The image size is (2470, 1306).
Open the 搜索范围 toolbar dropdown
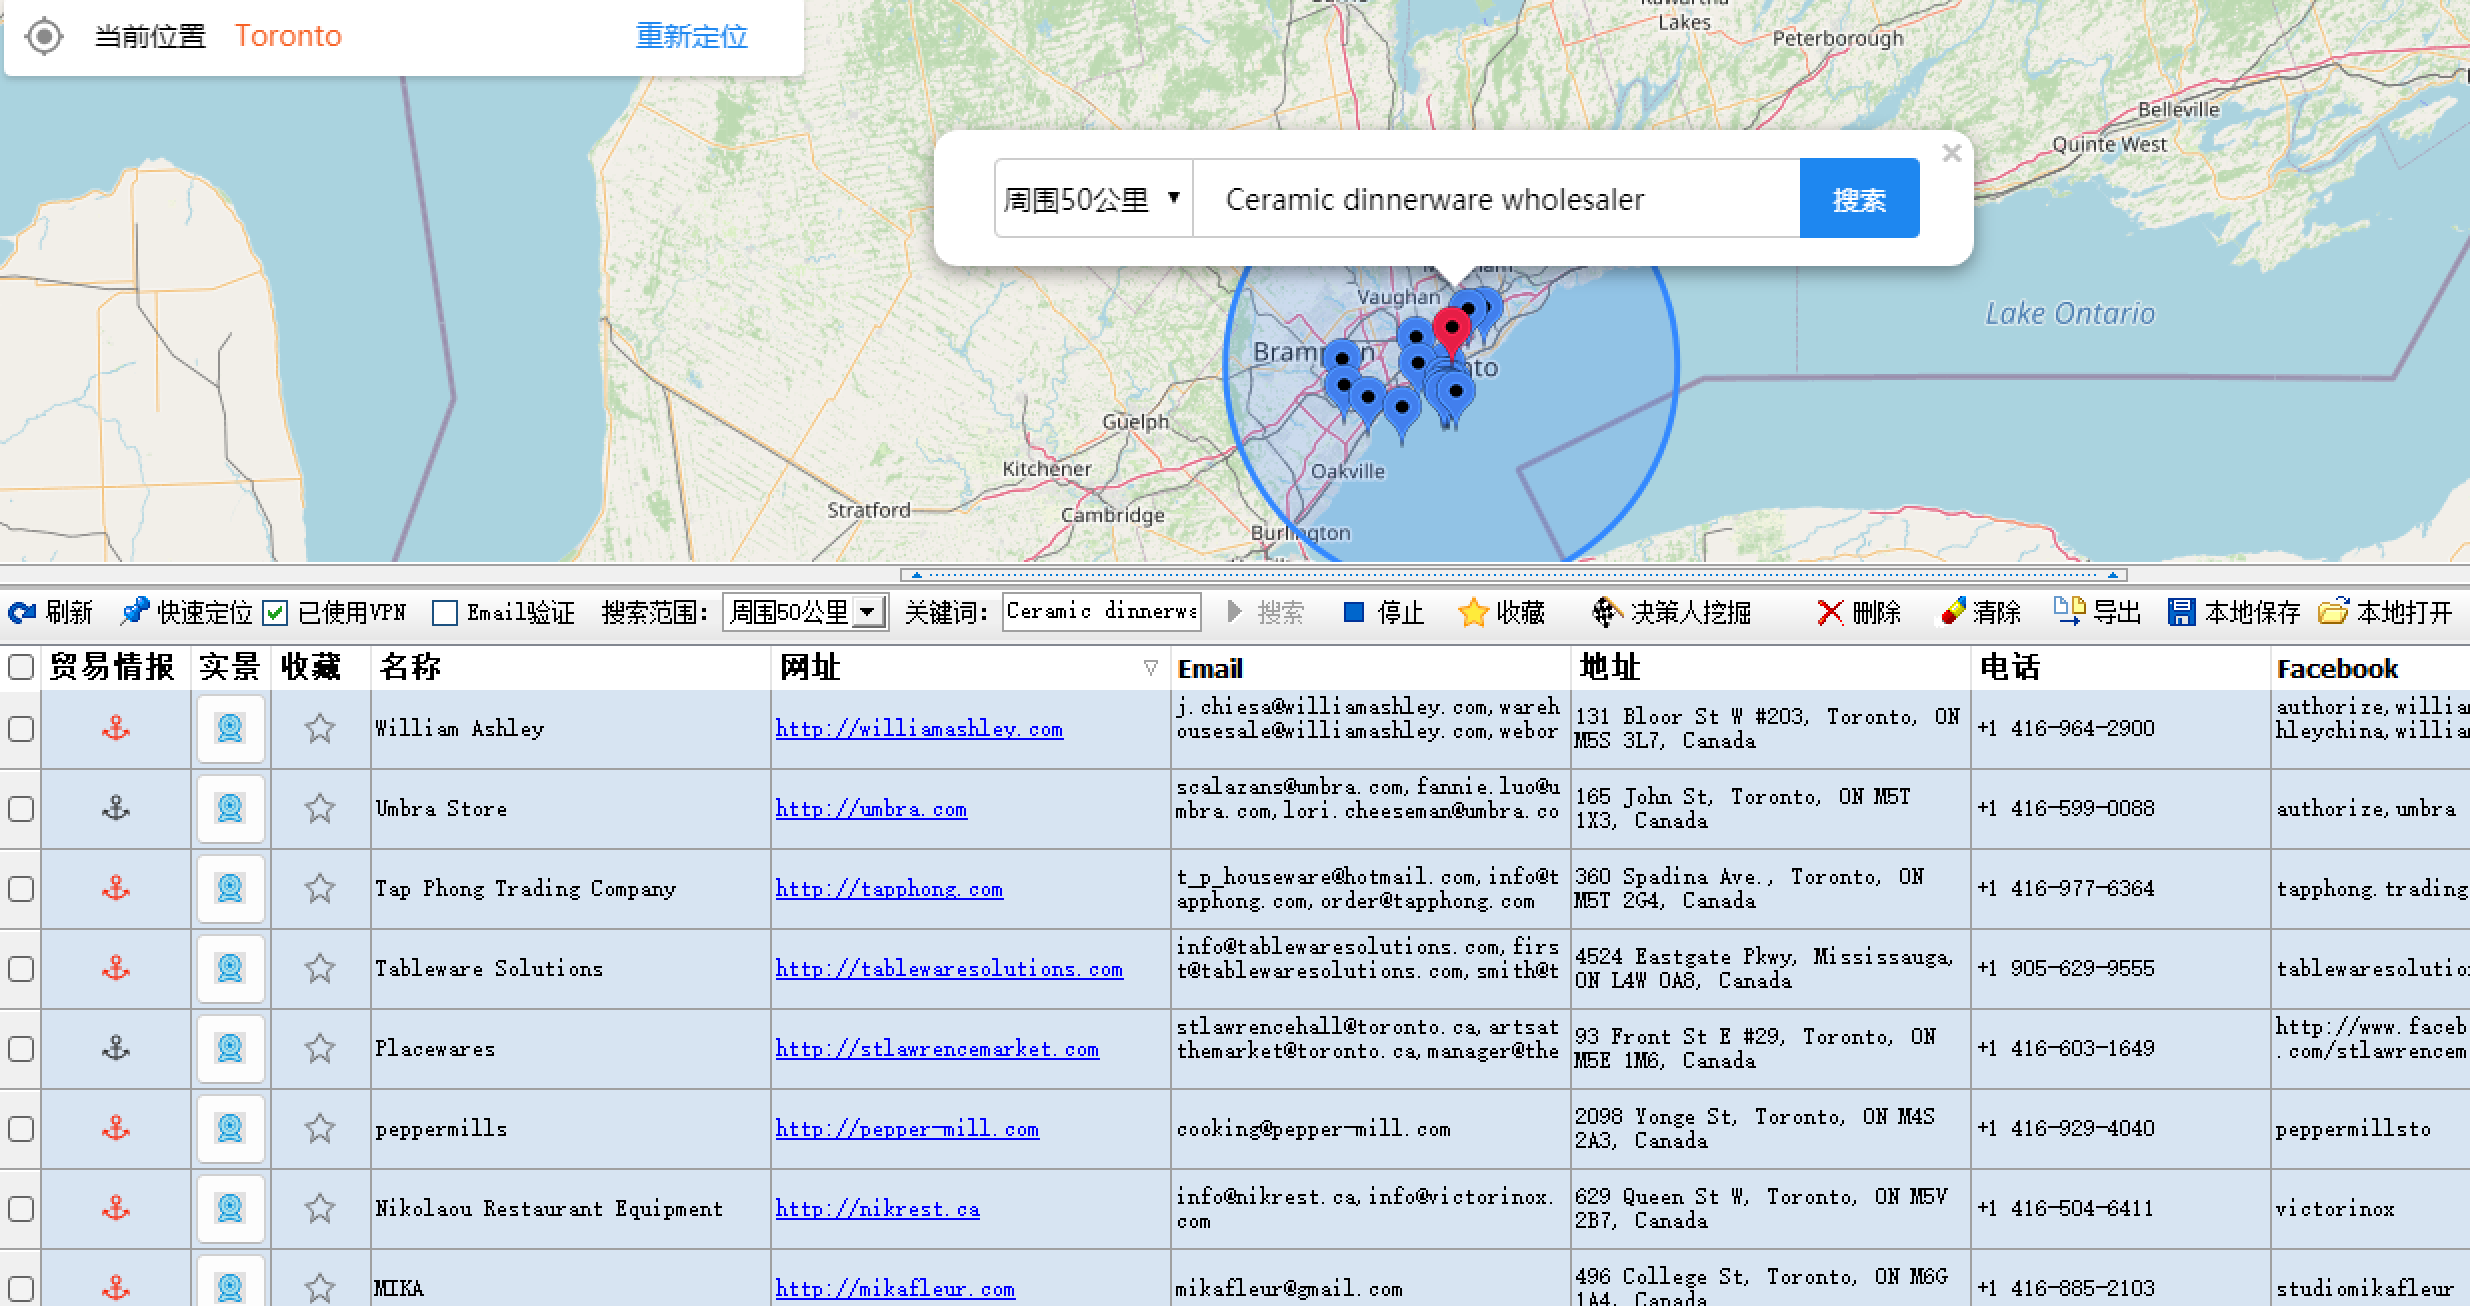pos(805,612)
